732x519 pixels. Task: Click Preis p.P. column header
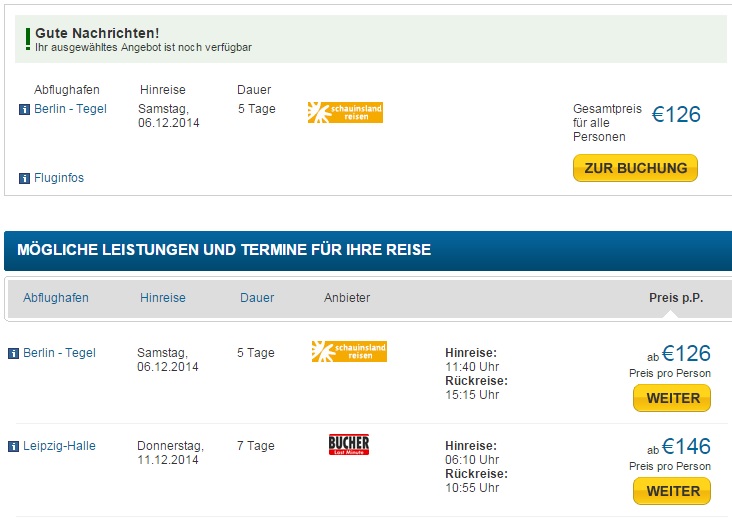(676, 298)
